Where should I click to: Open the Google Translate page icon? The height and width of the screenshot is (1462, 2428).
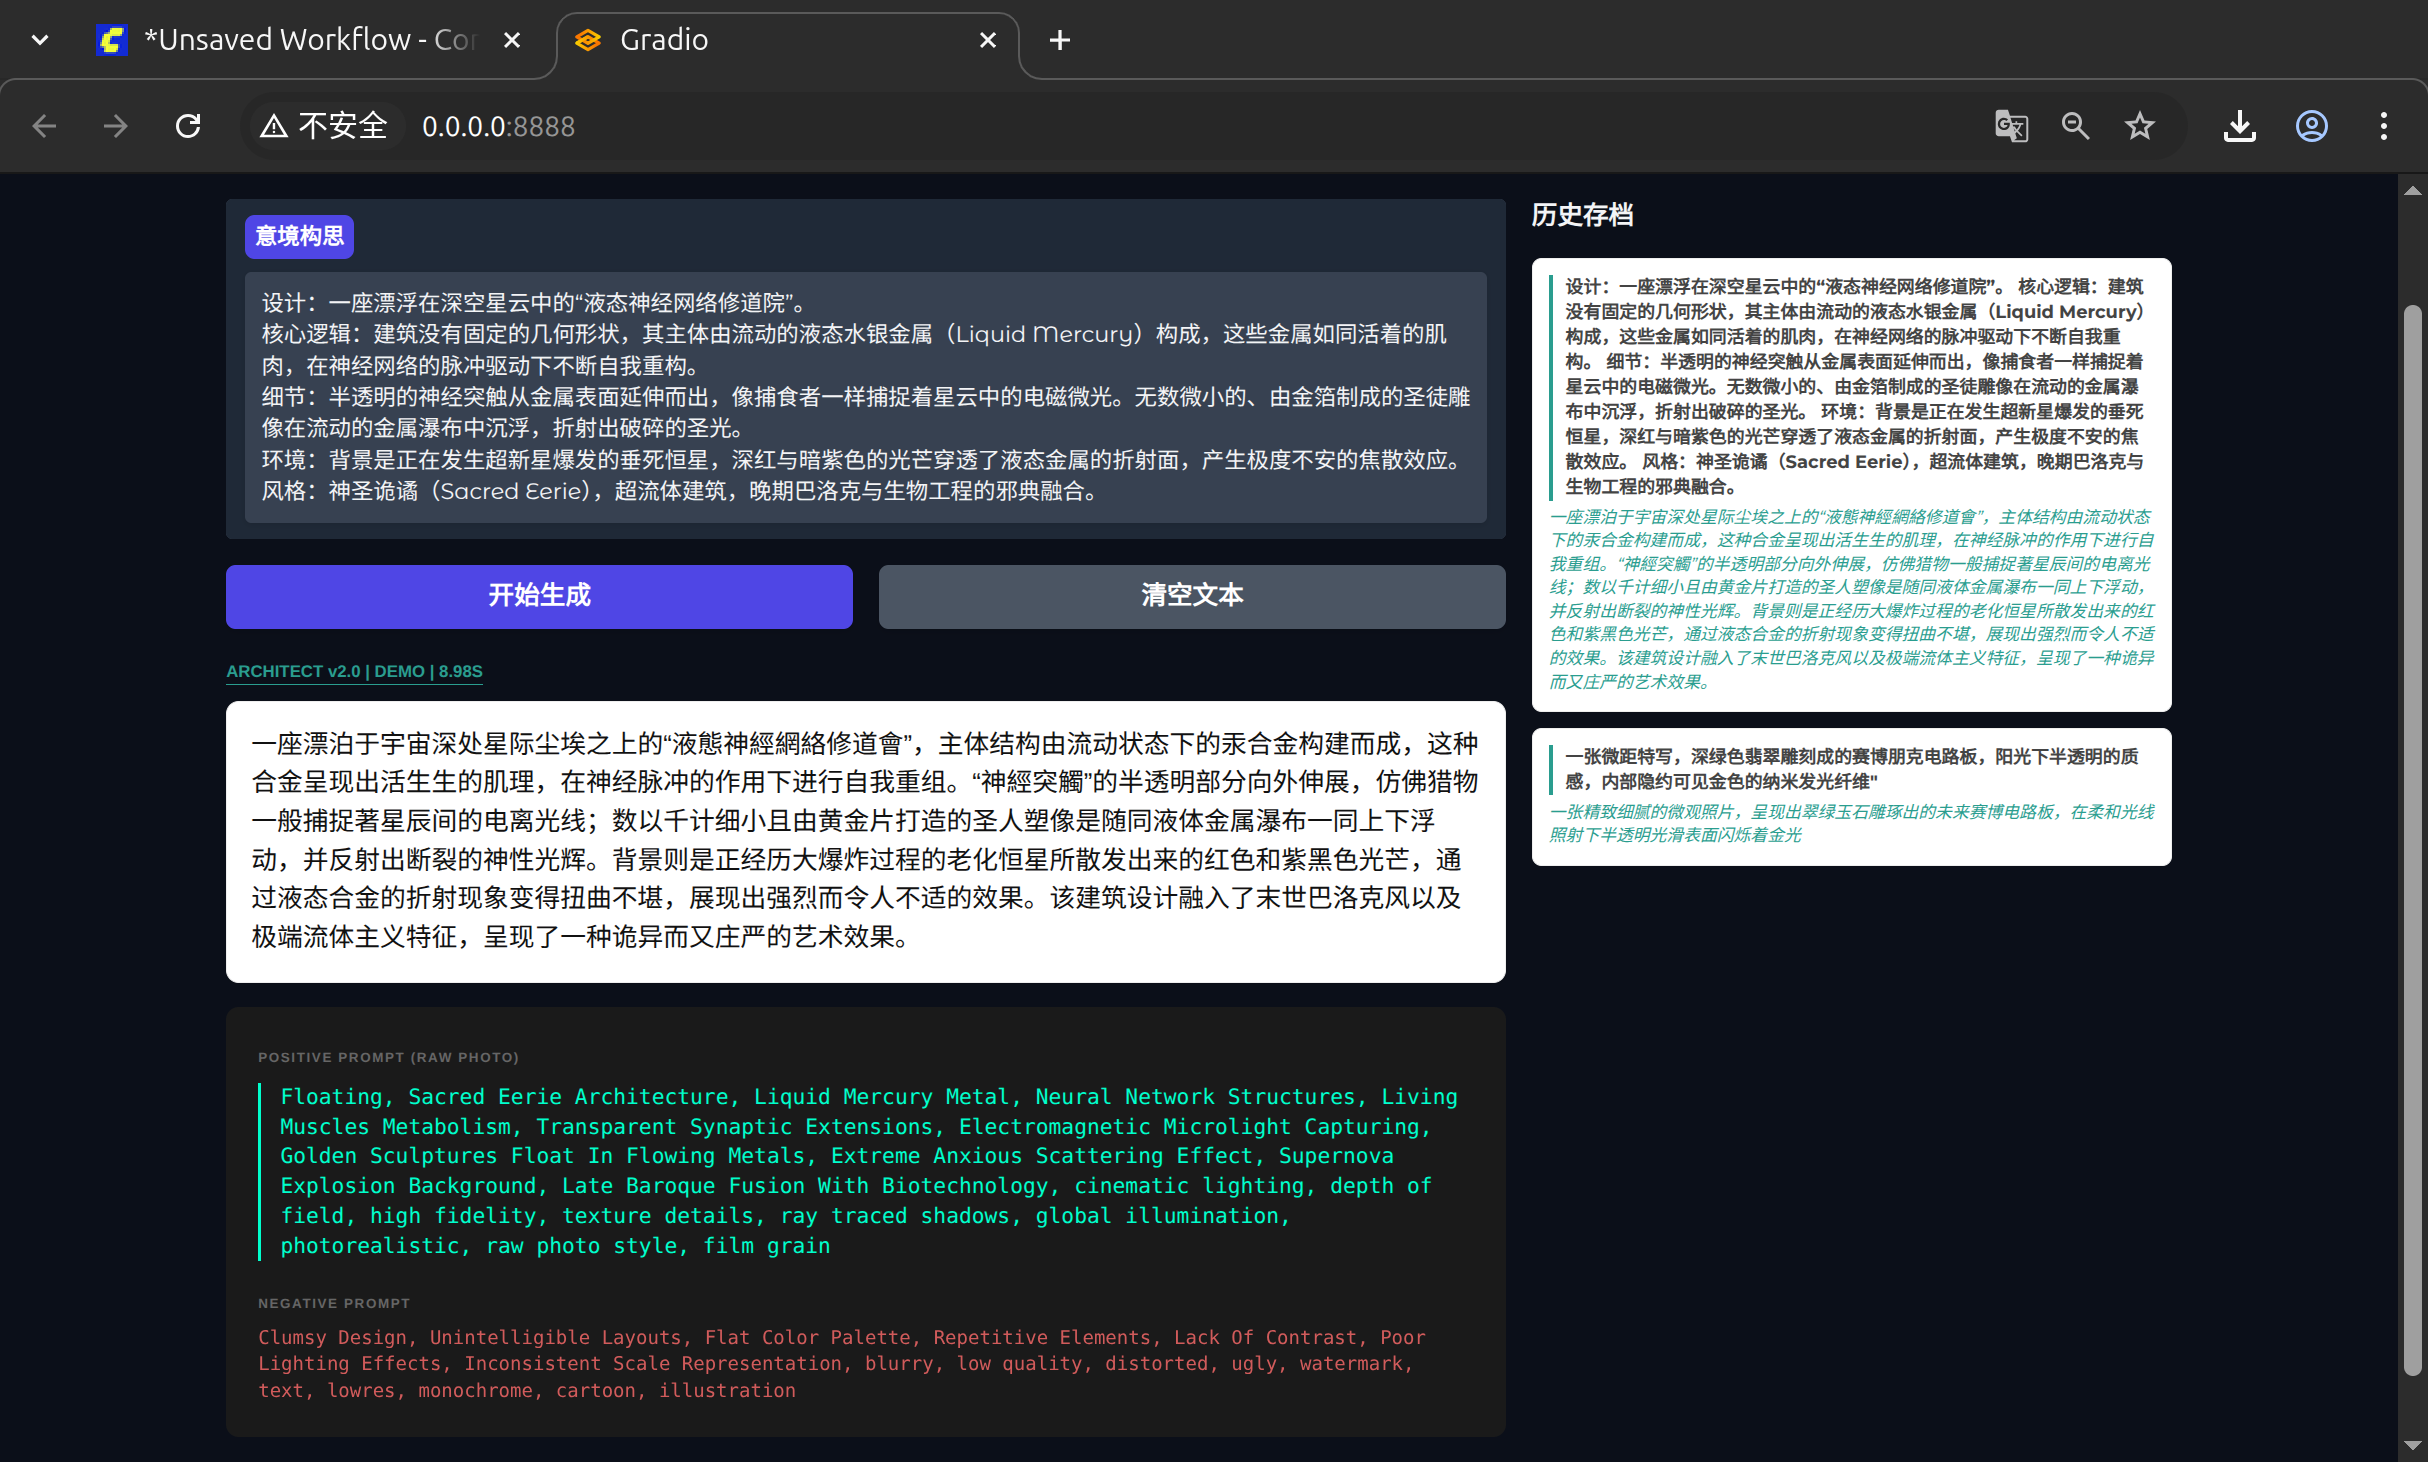point(2011,126)
